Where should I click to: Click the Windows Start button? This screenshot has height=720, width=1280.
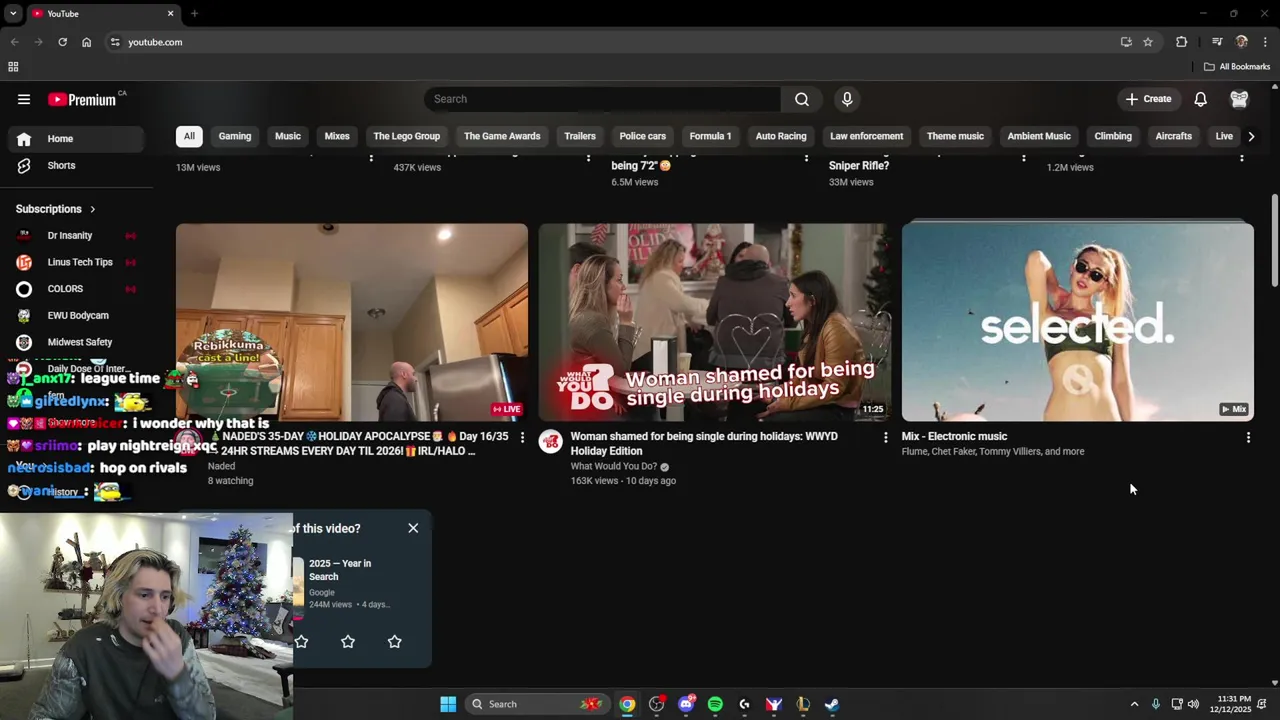click(x=448, y=704)
